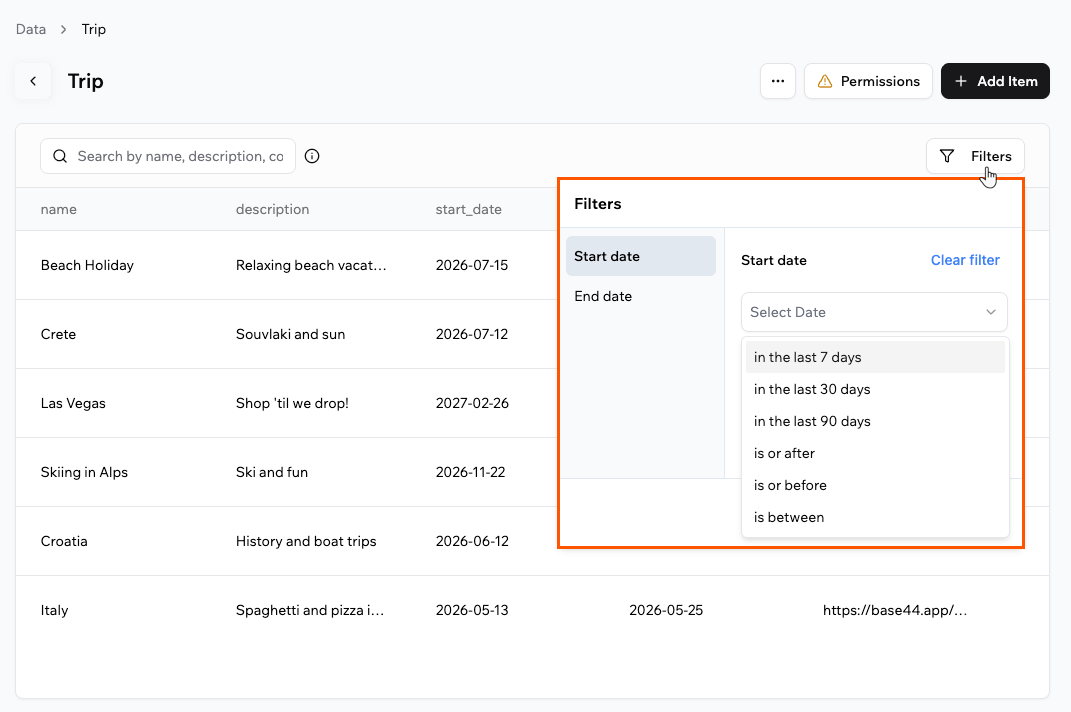Click 'History and boat trips' description cell
The image size is (1071, 712).
[306, 541]
